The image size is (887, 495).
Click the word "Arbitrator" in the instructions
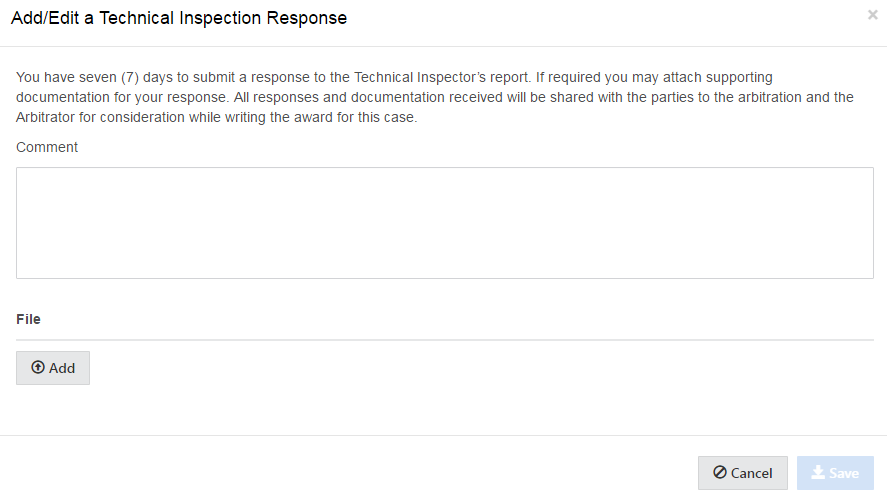tap(50, 117)
